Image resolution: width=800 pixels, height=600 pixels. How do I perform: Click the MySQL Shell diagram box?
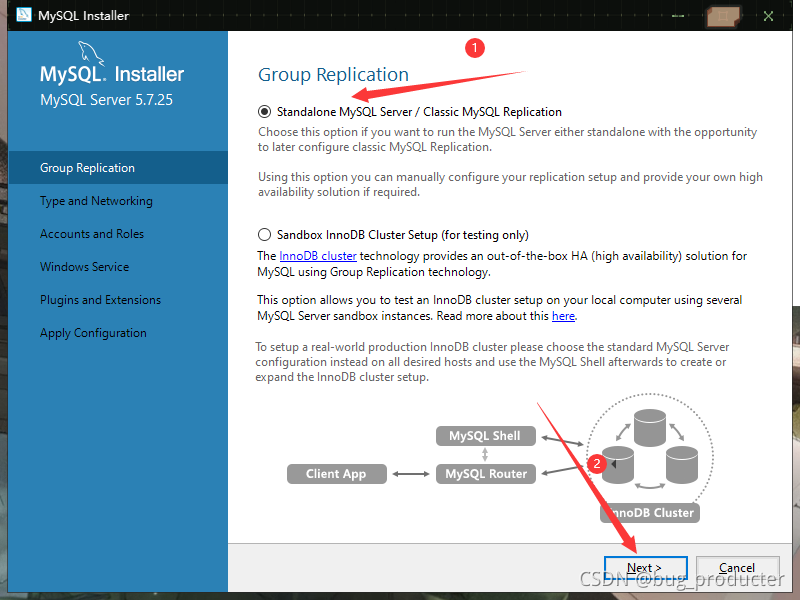486,436
